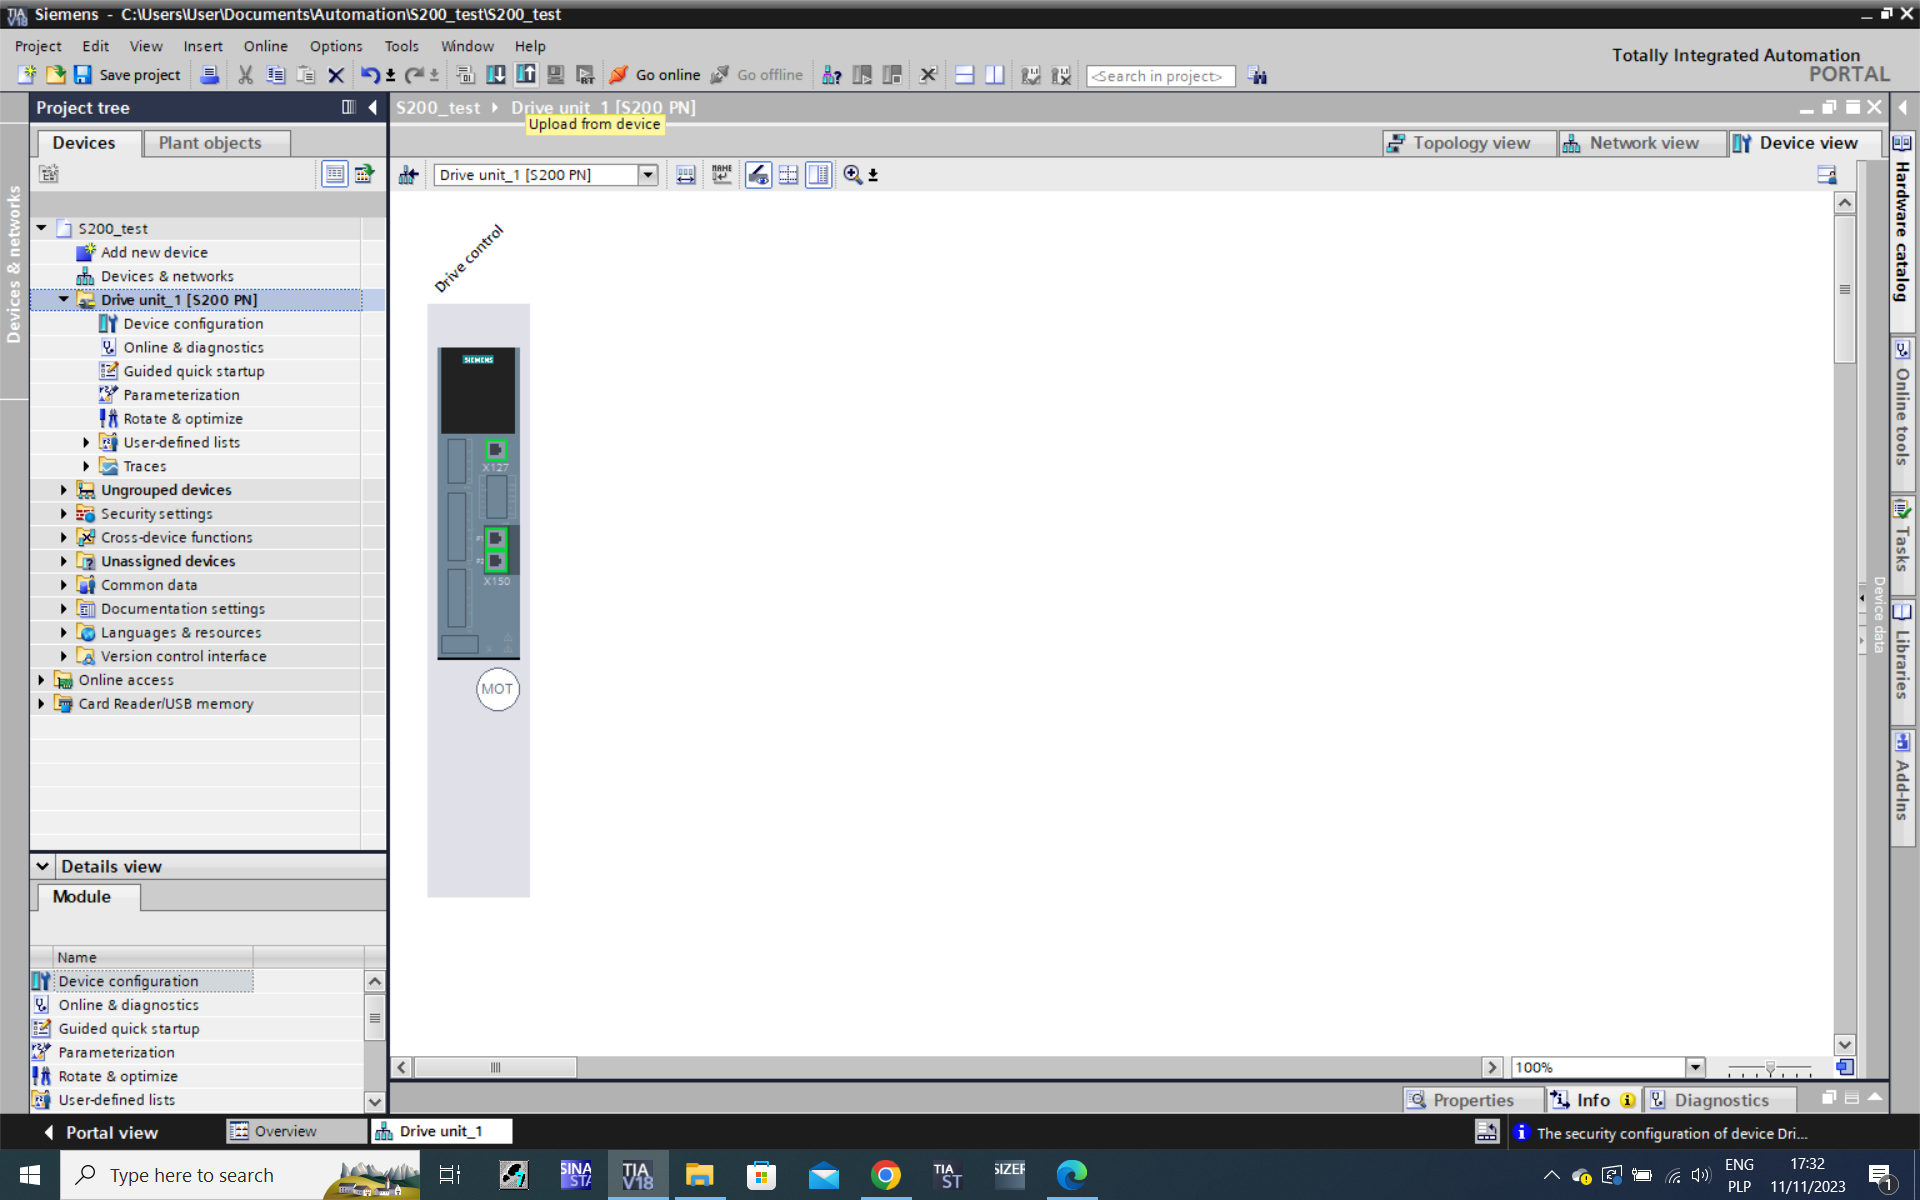
Task: Click the Print icon in toolbar
Action: 209,75
